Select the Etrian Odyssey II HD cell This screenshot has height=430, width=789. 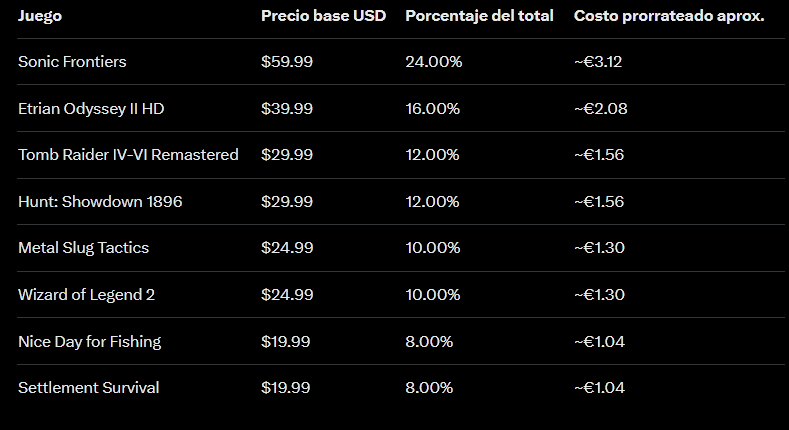pyautogui.click(x=91, y=108)
